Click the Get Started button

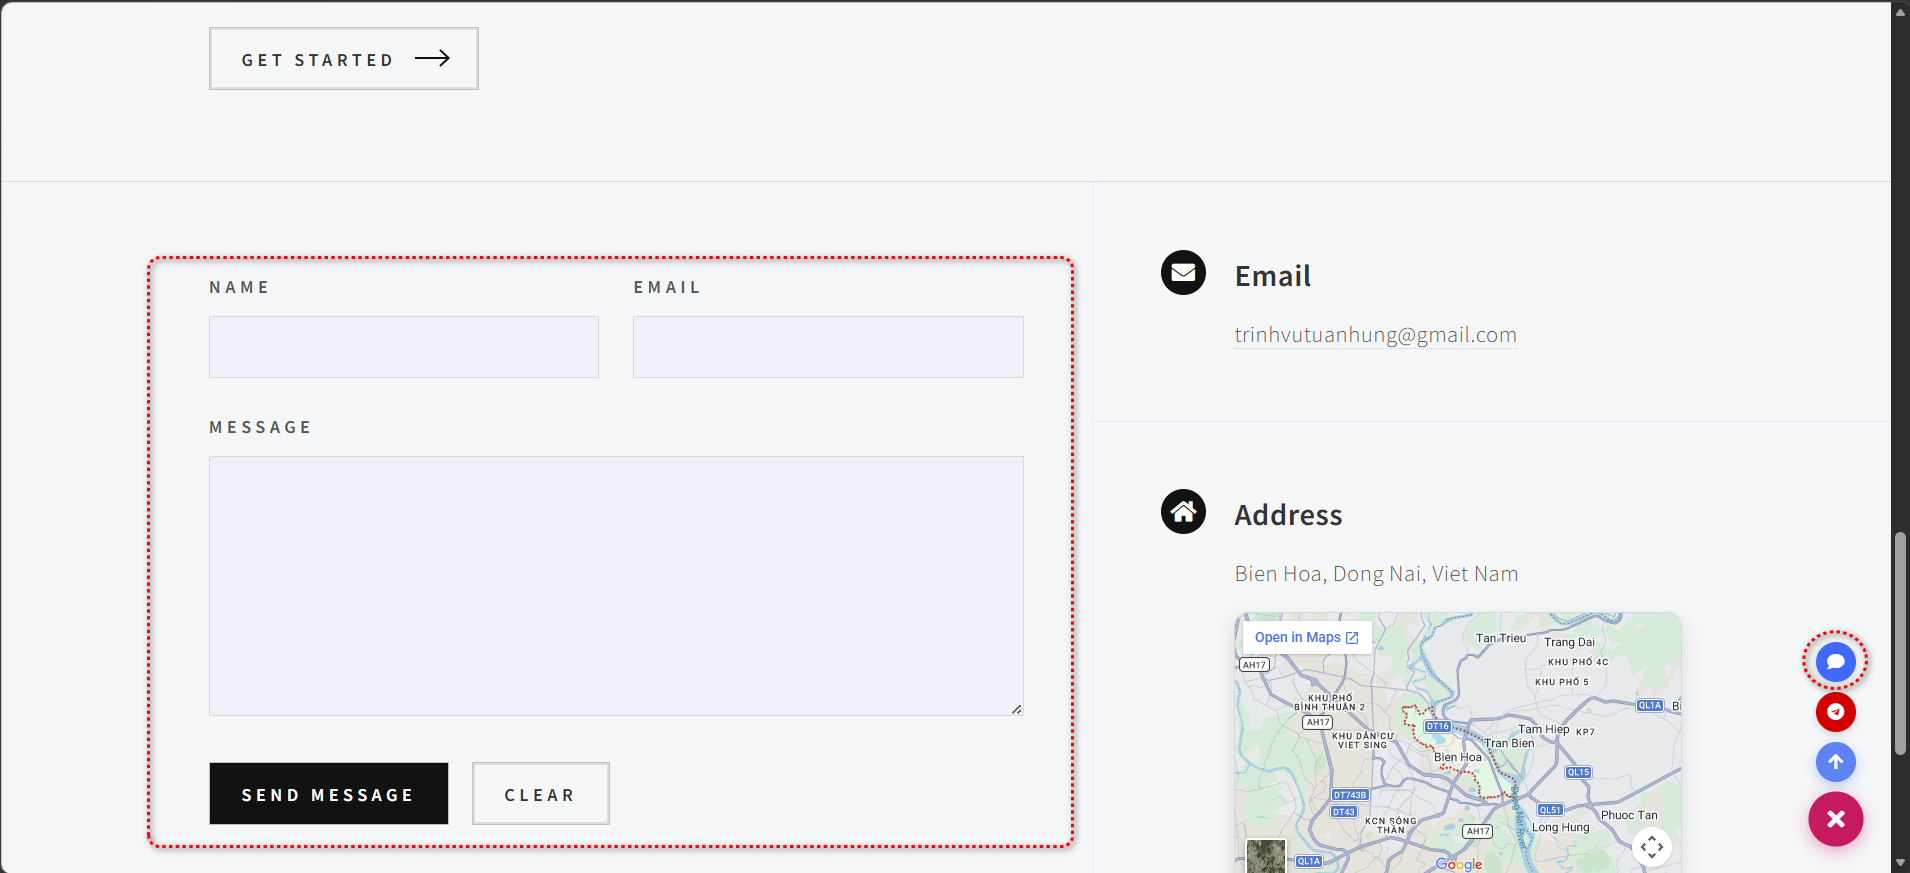[x=343, y=59]
